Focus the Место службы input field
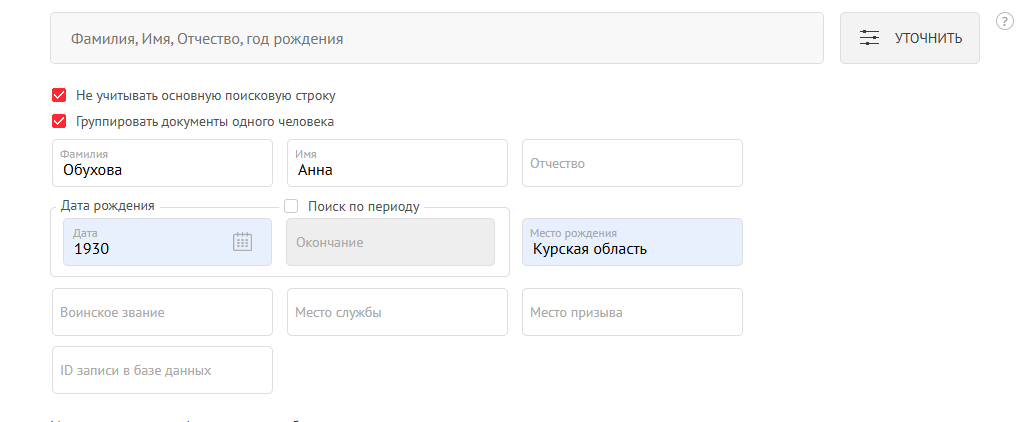Viewport: 1031px width, 422px height. pyautogui.click(x=397, y=312)
